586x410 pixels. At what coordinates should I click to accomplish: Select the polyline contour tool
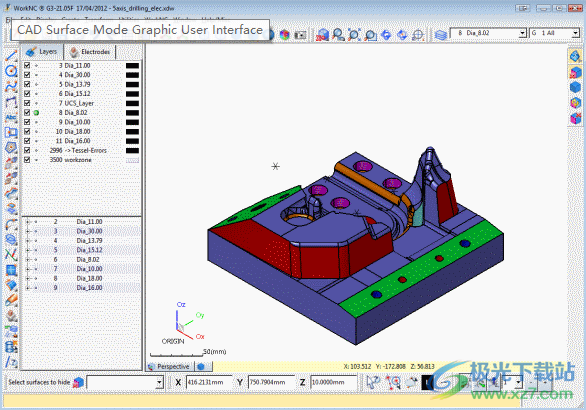tap(11, 102)
